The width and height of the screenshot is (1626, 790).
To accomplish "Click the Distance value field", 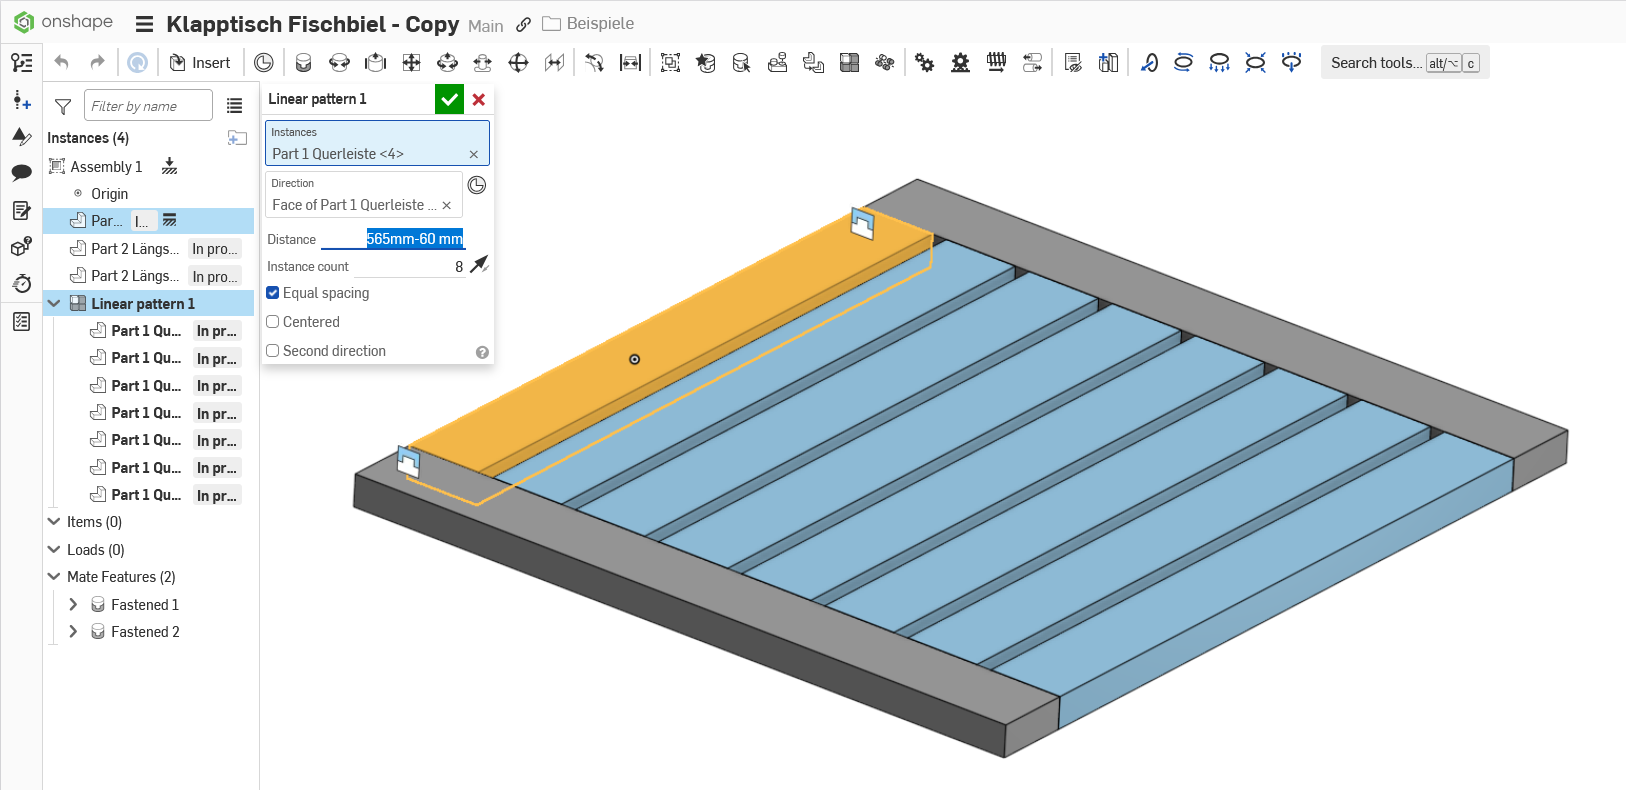I will [x=394, y=239].
